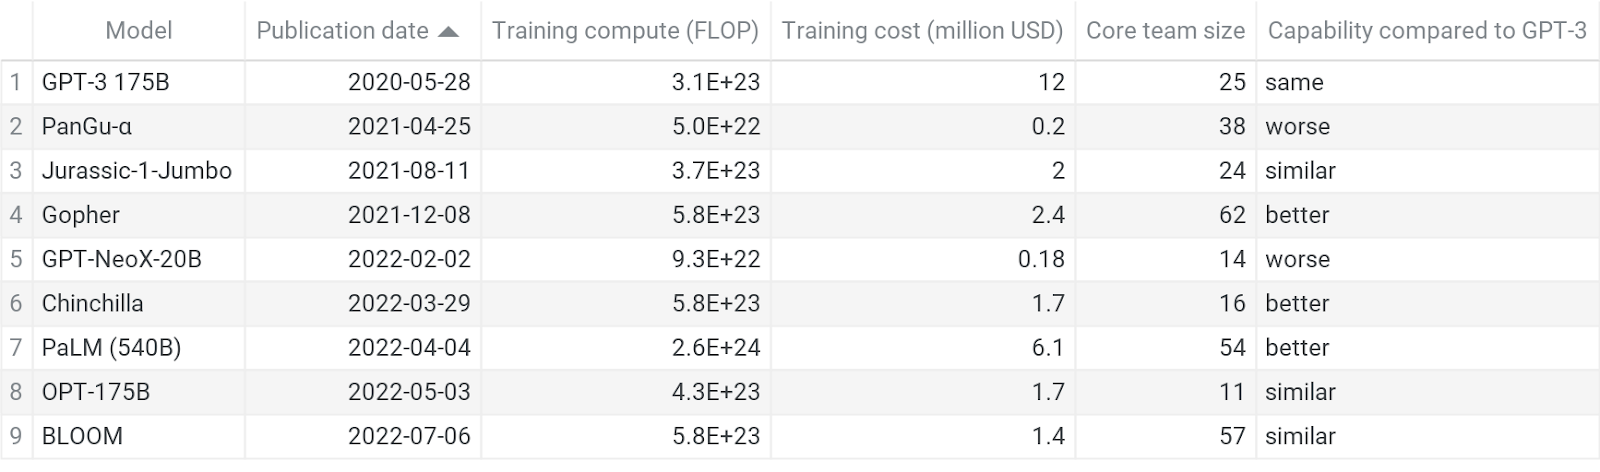Click the Gopher model name

pos(81,215)
